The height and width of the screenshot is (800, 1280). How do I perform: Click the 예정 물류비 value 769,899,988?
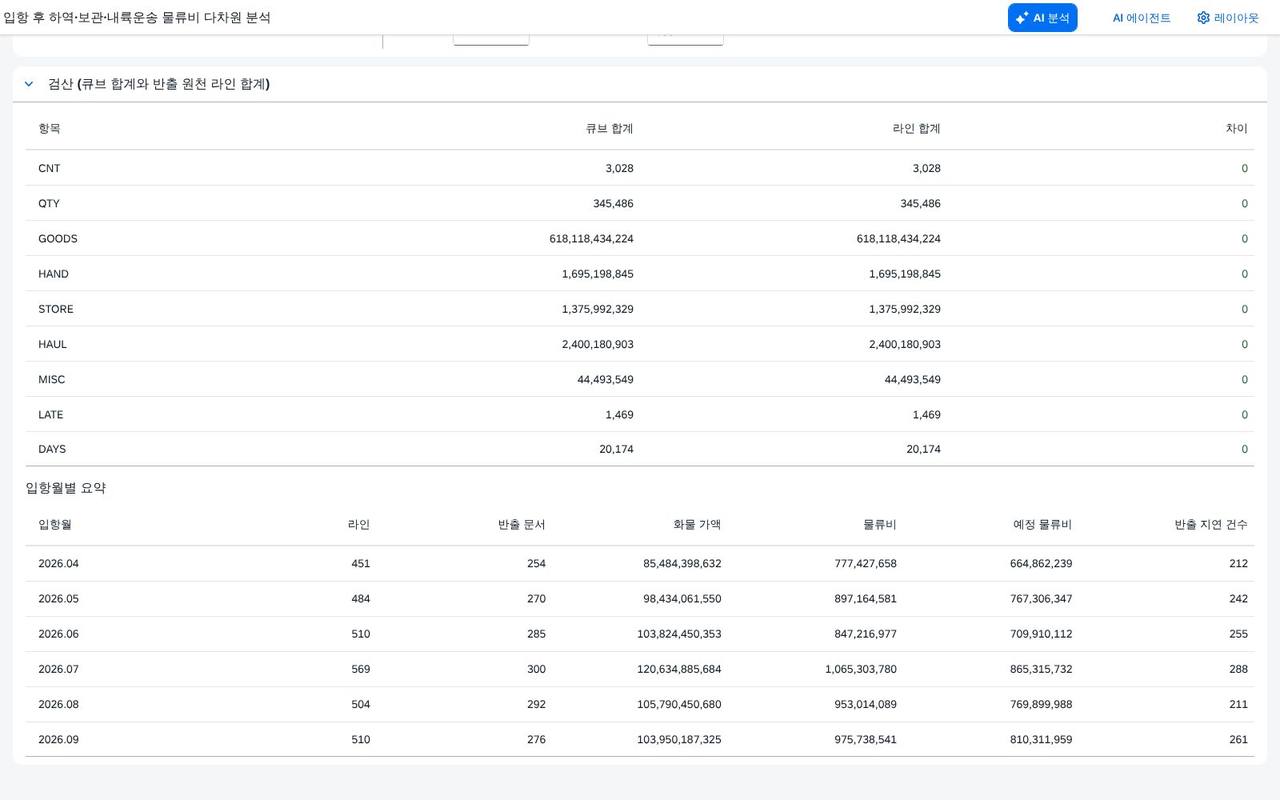(x=1041, y=704)
